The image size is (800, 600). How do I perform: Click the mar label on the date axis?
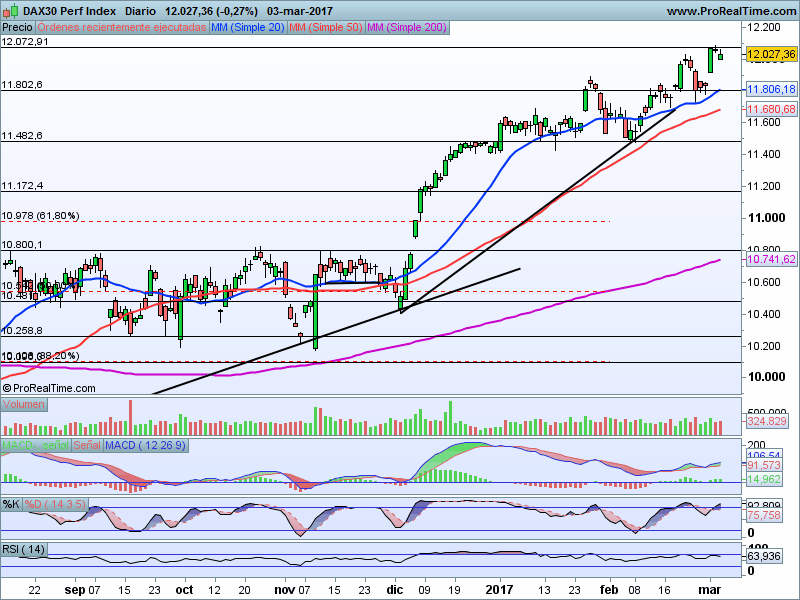click(709, 590)
